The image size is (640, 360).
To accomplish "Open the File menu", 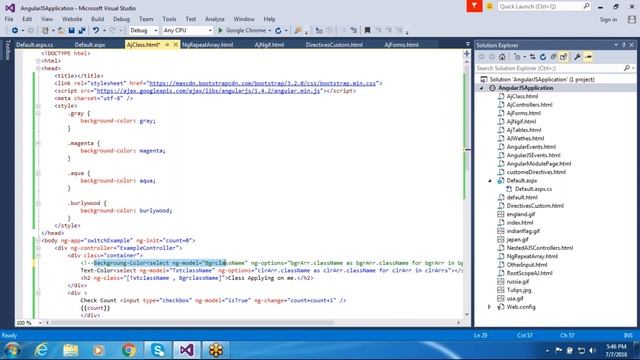I will point(9,19).
